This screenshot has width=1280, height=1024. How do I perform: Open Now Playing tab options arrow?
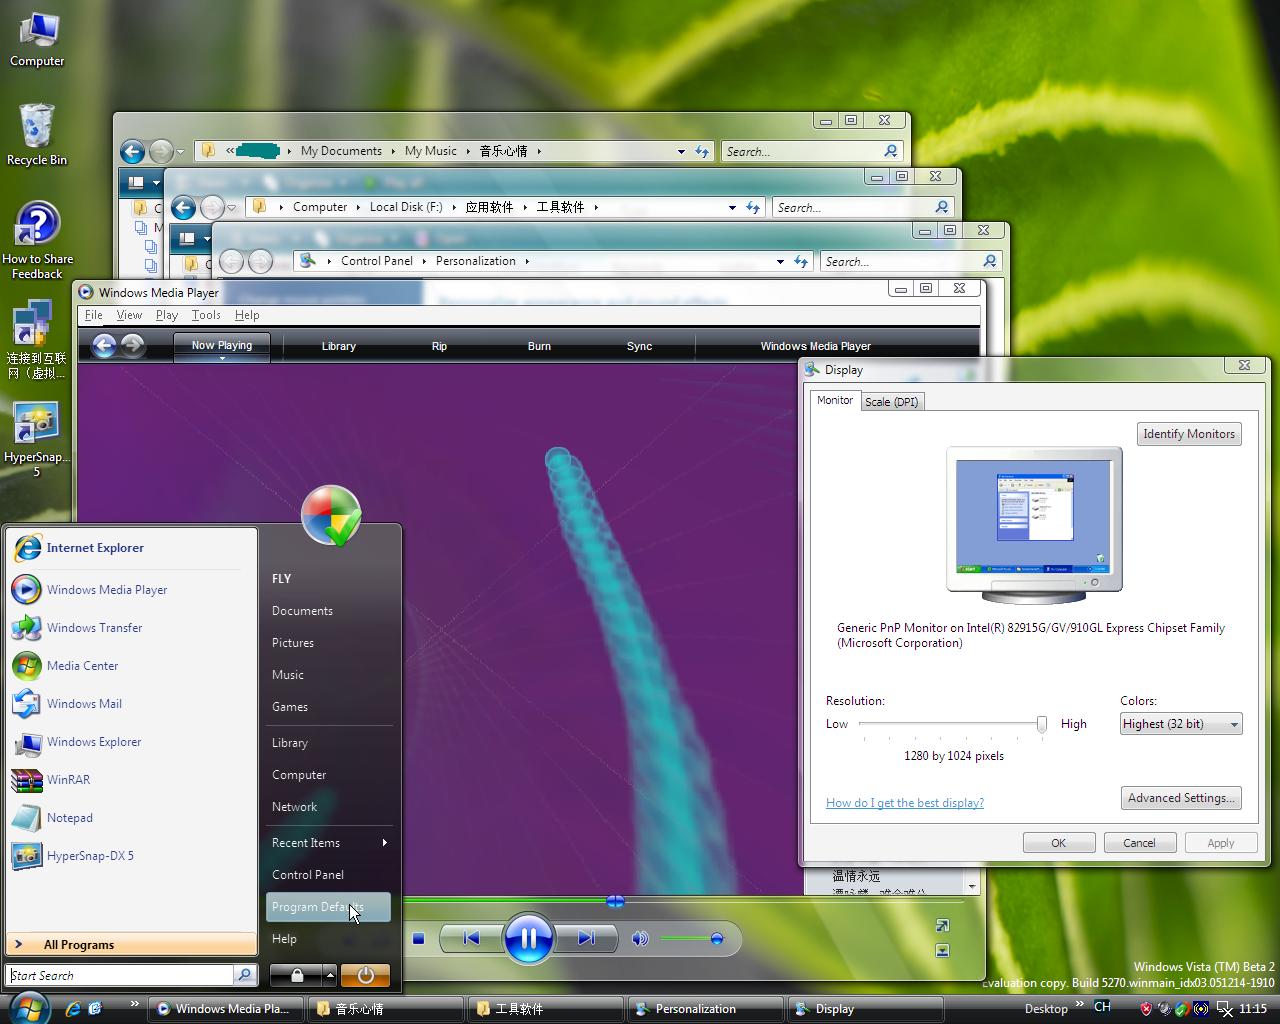[x=222, y=358]
